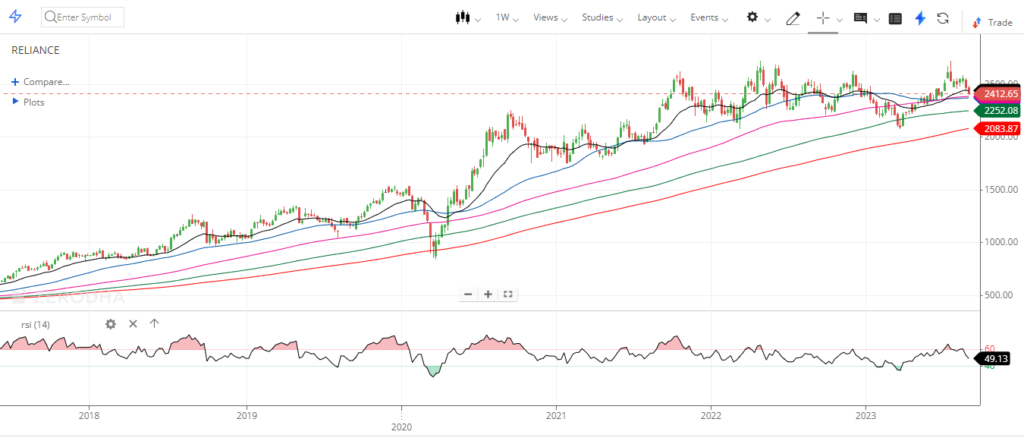Screen dimensions: 1024x441
Task: Open the 1W timeframe dropdown
Action: tap(507, 18)
